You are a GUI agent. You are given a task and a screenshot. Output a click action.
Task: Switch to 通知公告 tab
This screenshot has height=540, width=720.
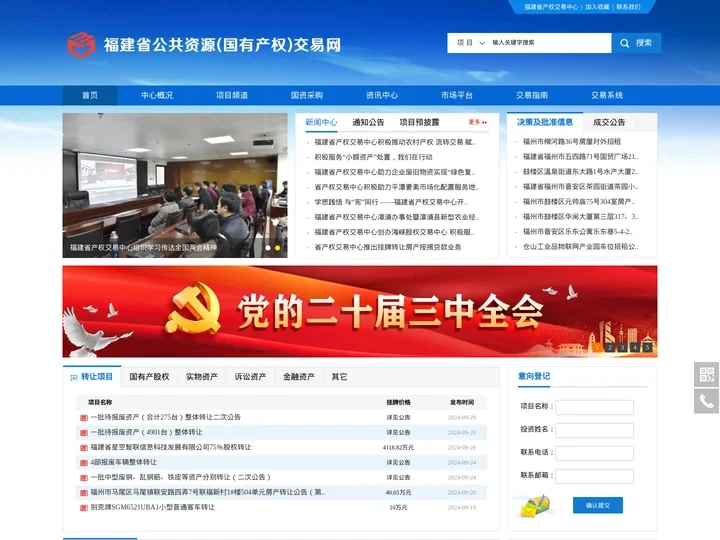[368, 122]
